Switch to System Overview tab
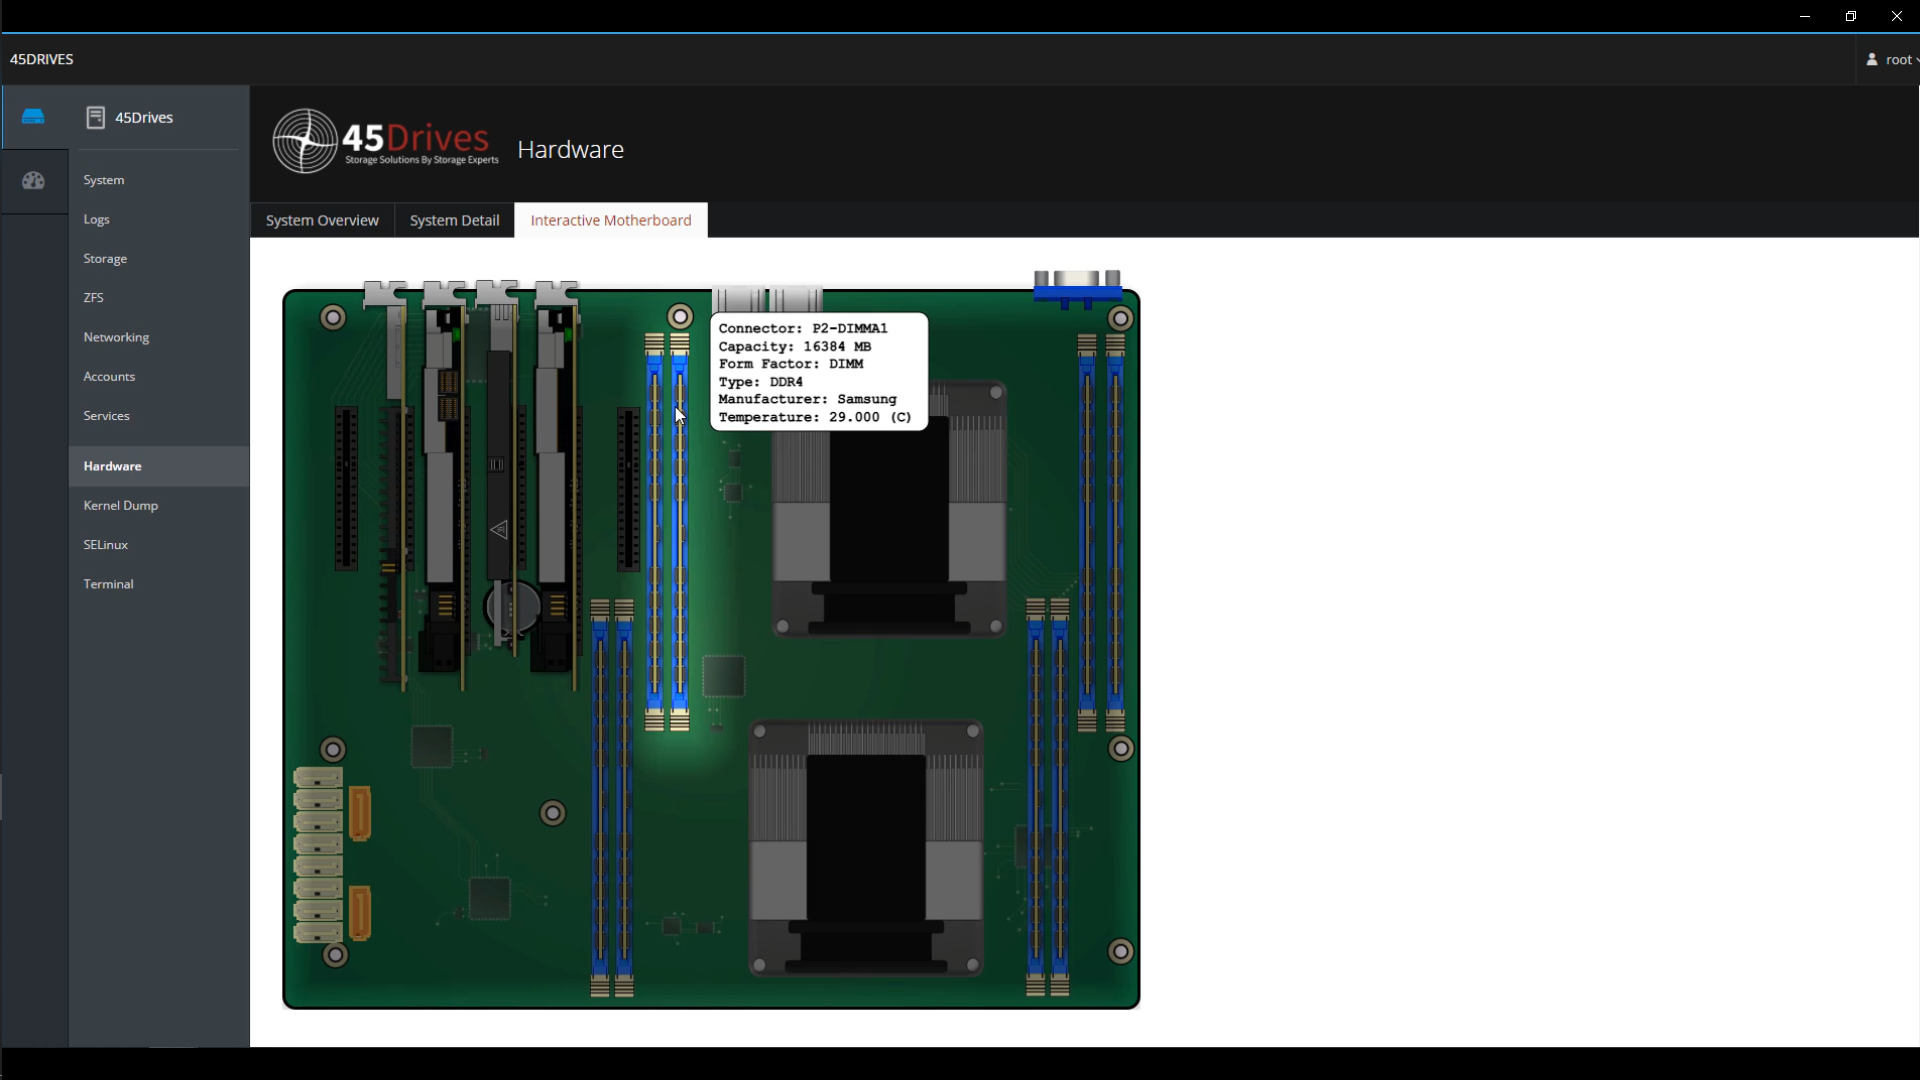 (322, 220)
